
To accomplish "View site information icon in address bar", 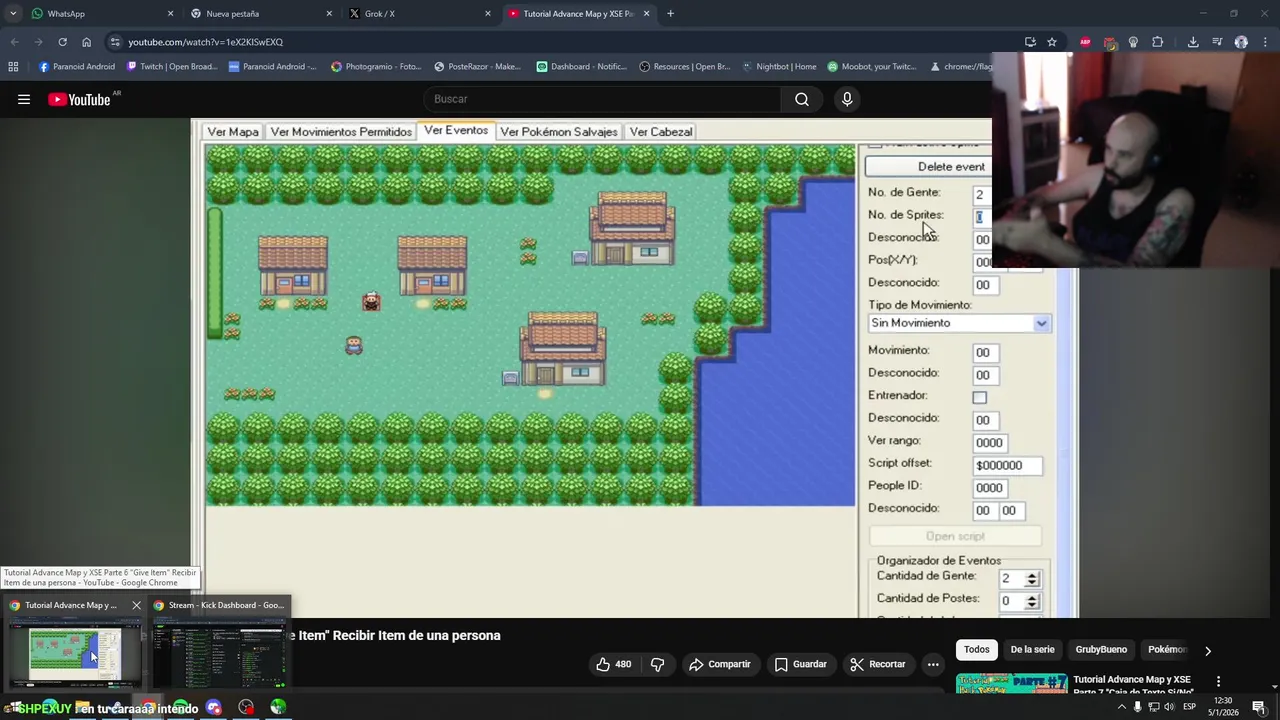I will (x=115, y=42).
